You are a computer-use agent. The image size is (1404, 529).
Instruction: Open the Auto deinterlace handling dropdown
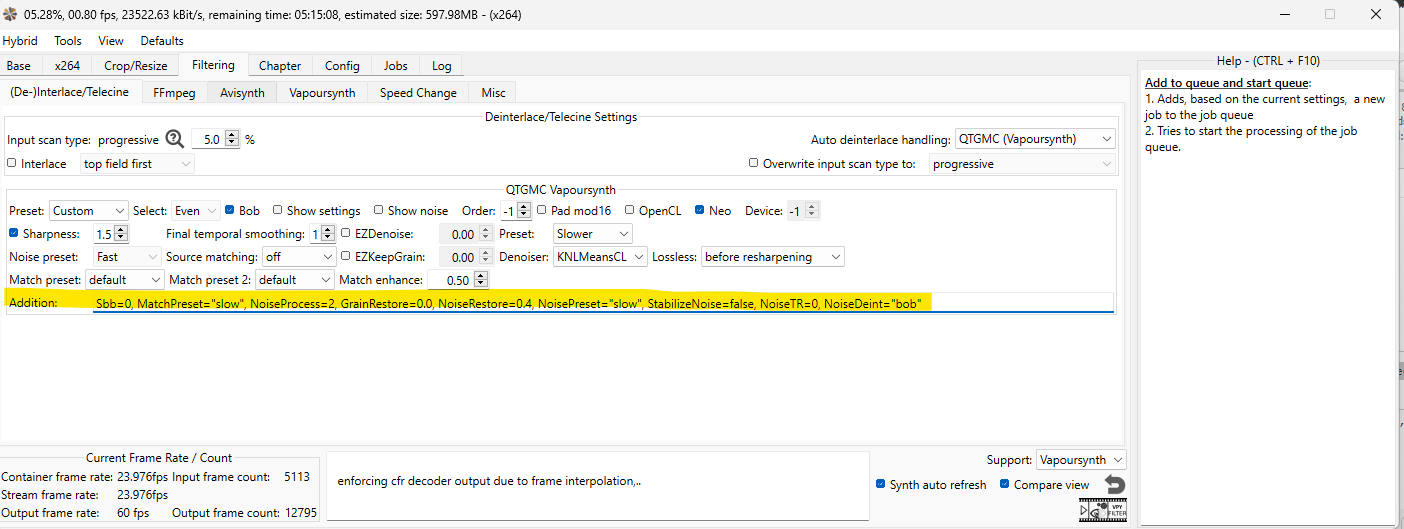pos(1034,139)
